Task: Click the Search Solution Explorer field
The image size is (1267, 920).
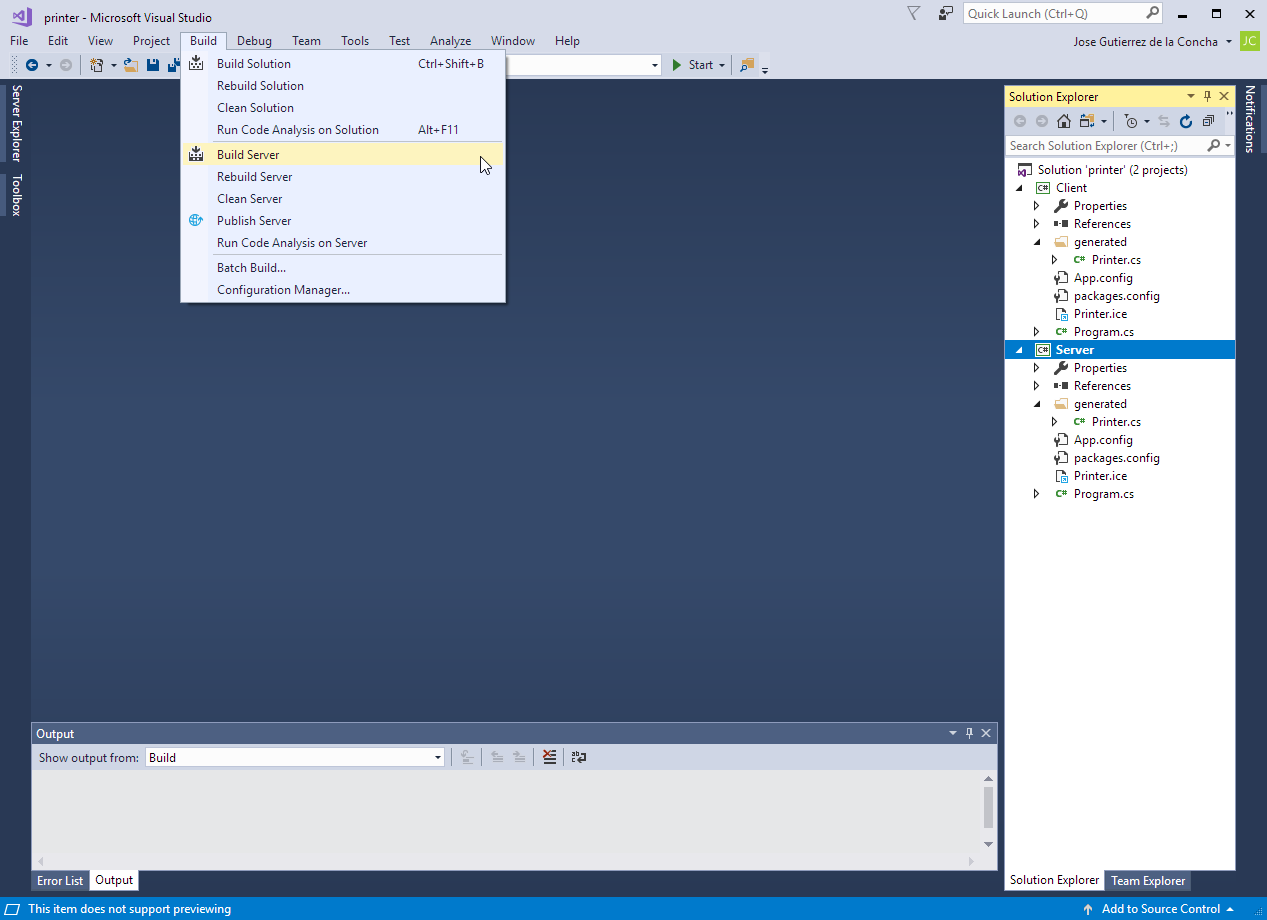Action: [x=1105, y=146]
